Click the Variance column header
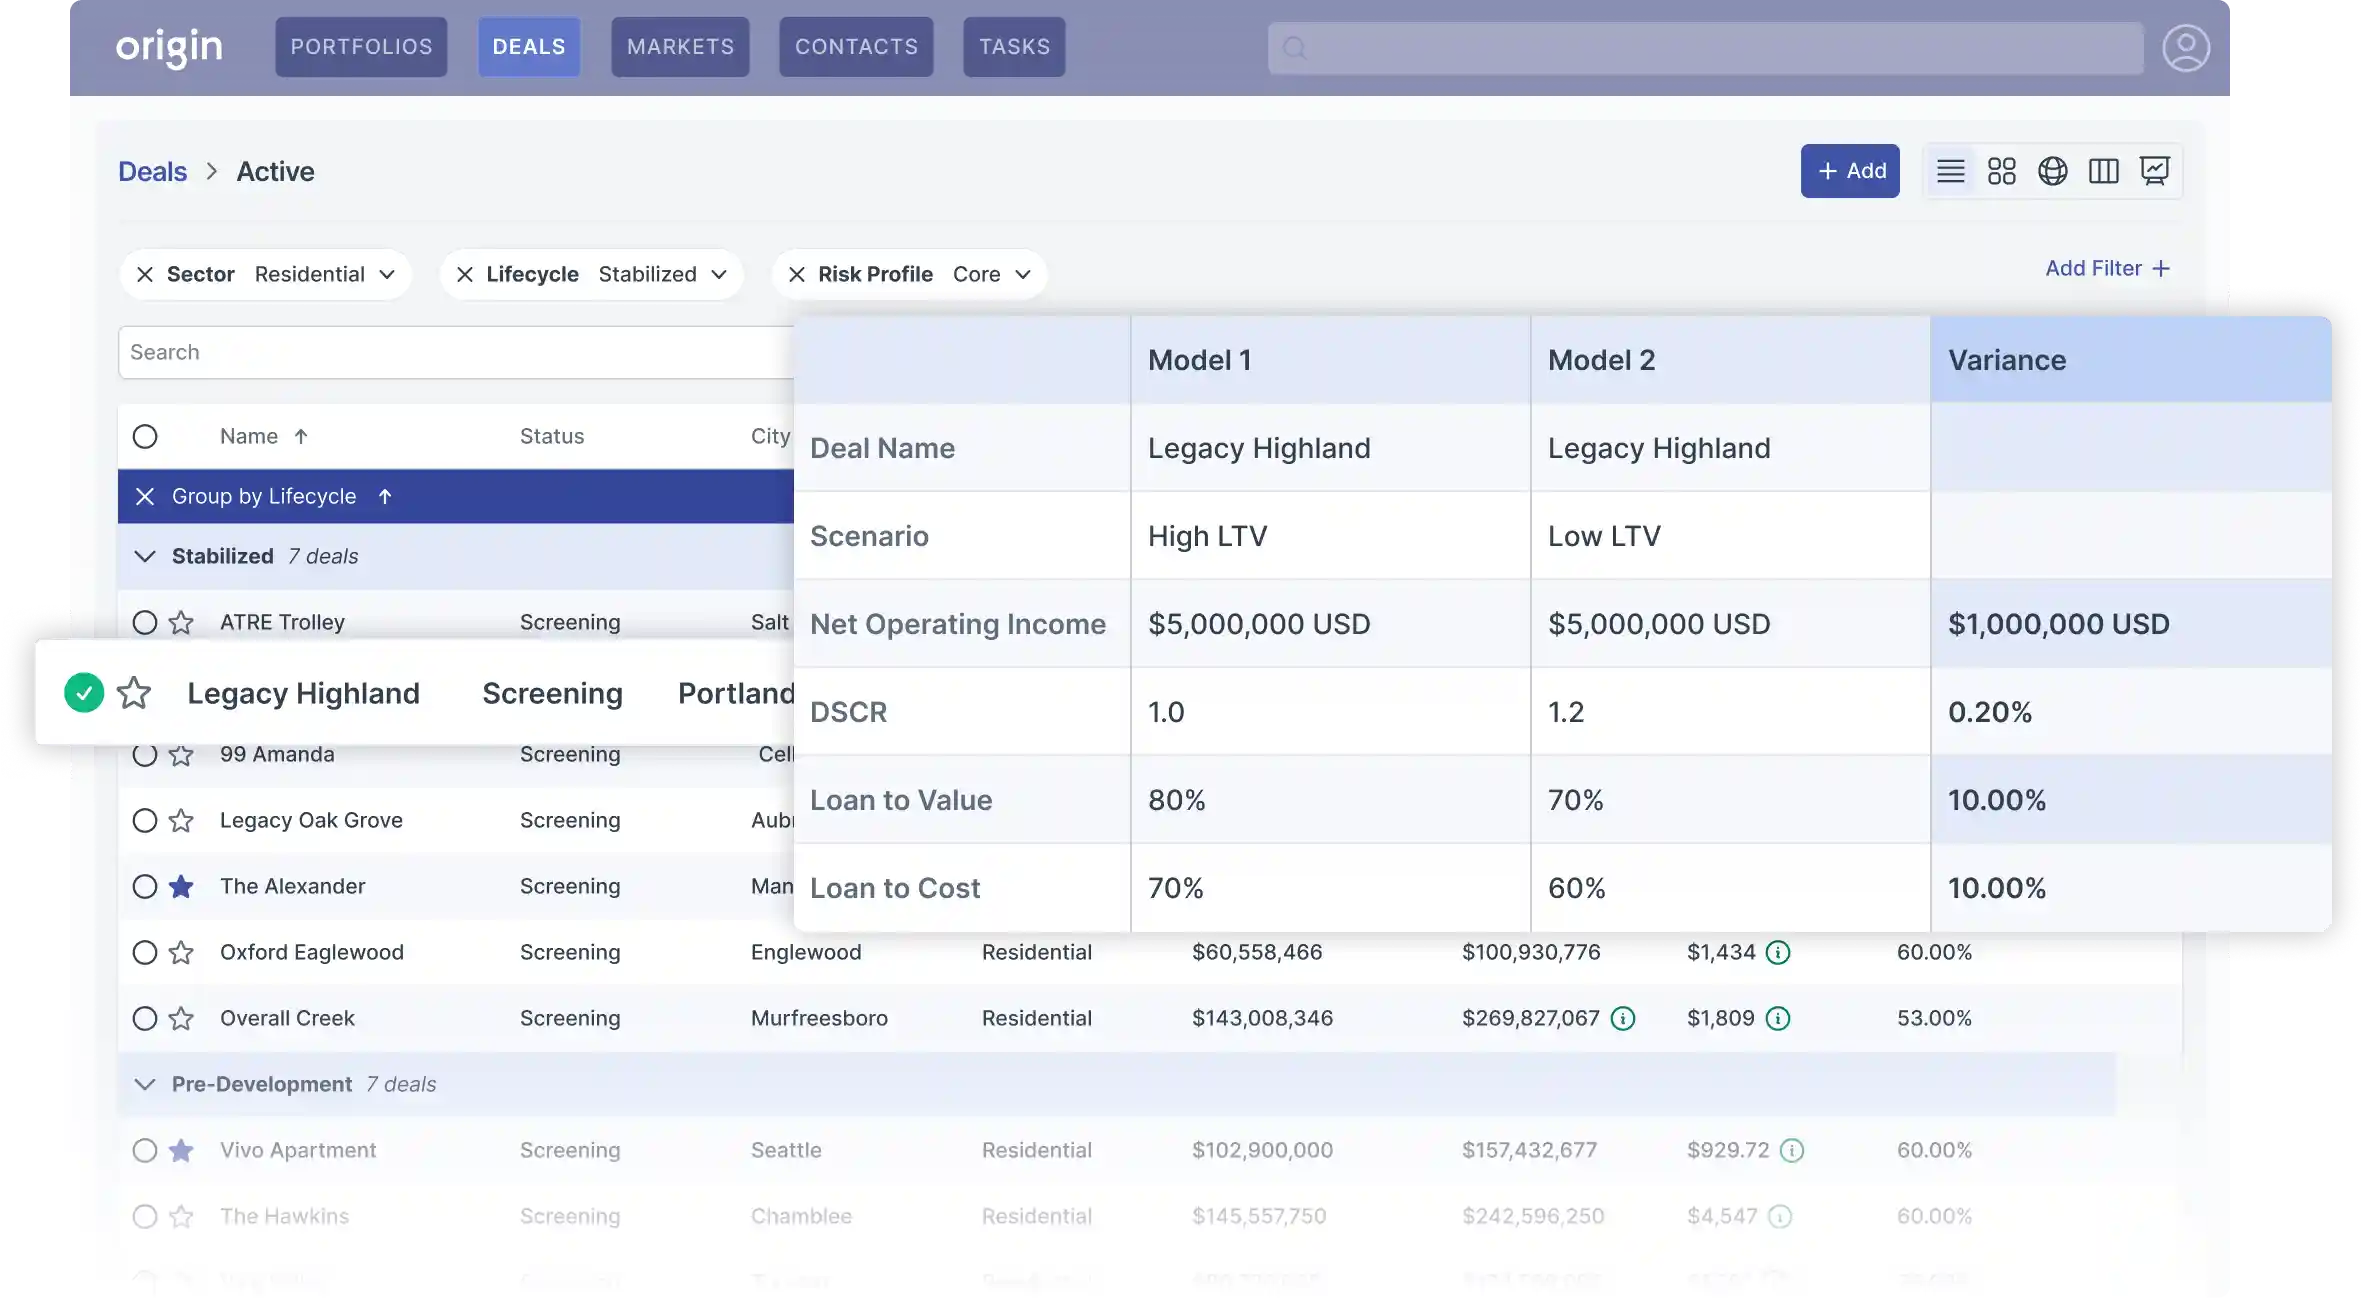 coord(2131,360)
